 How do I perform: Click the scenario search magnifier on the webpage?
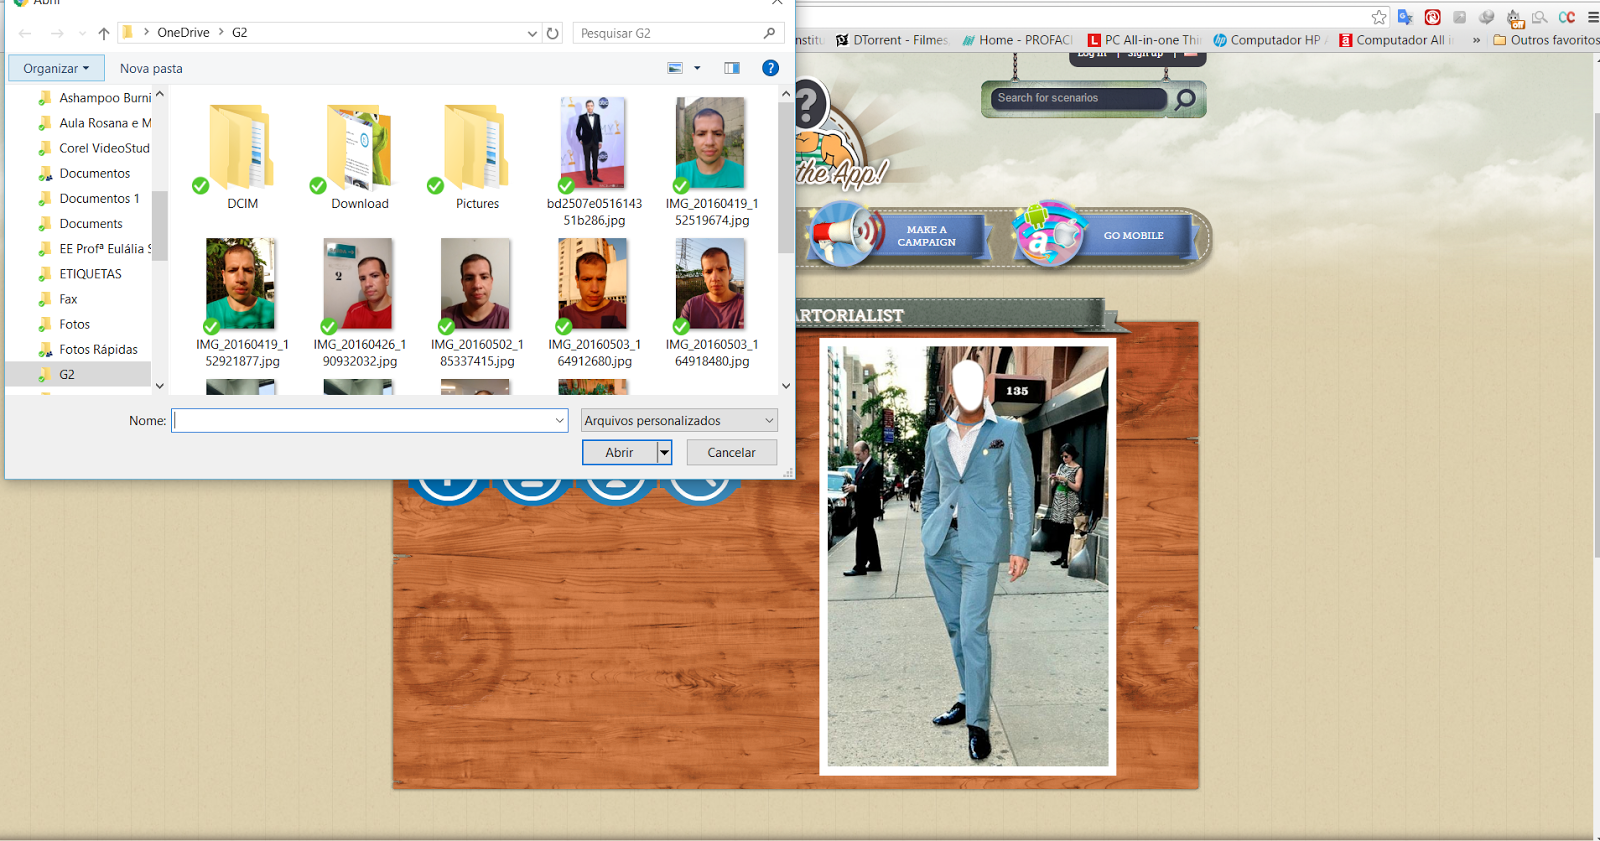(1185, 98)
